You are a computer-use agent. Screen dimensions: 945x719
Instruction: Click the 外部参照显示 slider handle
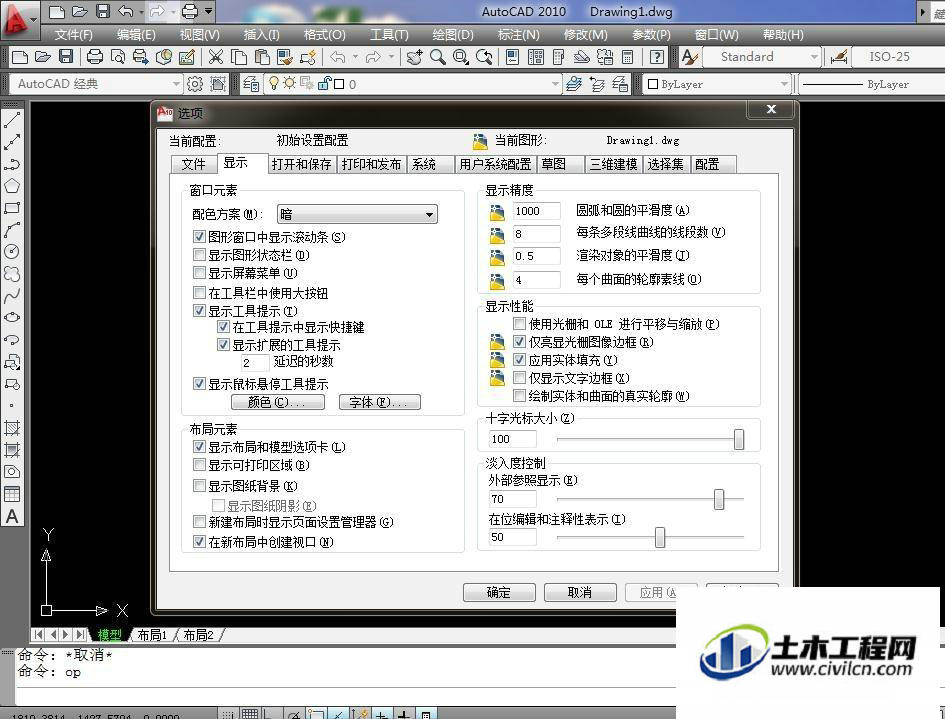click(718, 499)
